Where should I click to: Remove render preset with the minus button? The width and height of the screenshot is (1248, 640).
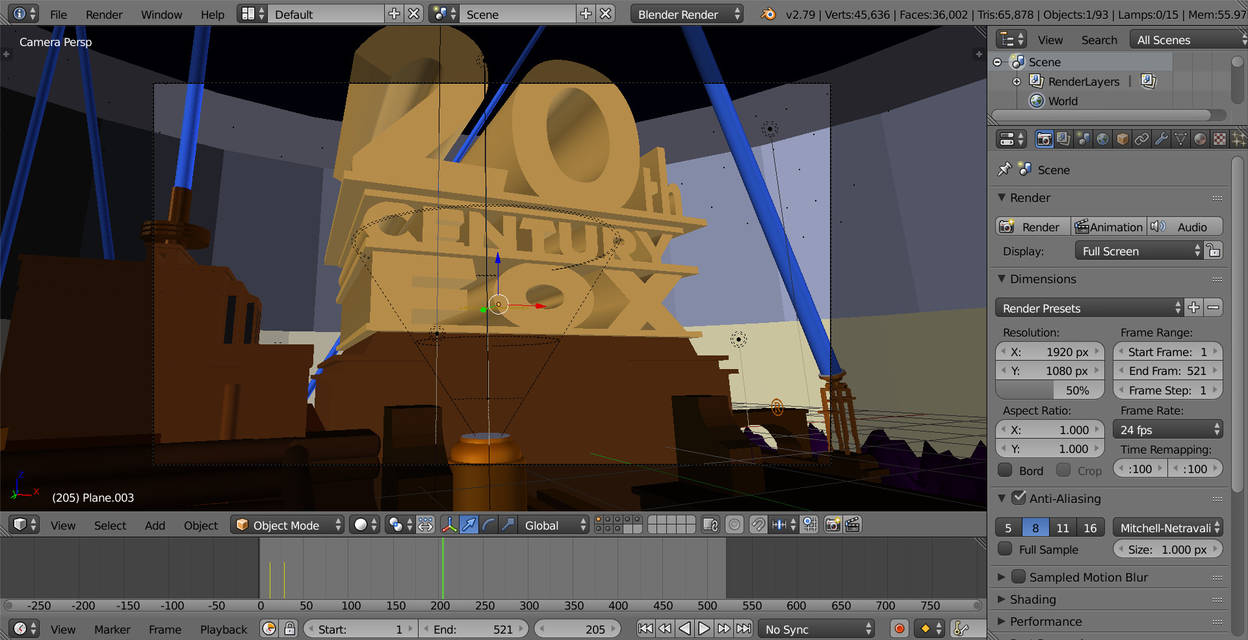1213,308
